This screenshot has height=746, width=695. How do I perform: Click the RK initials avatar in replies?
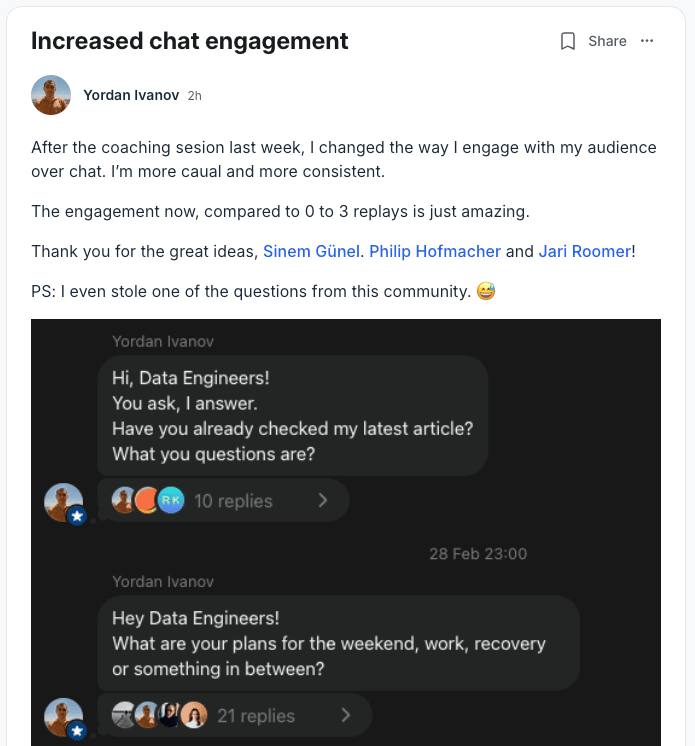(171, 500)
